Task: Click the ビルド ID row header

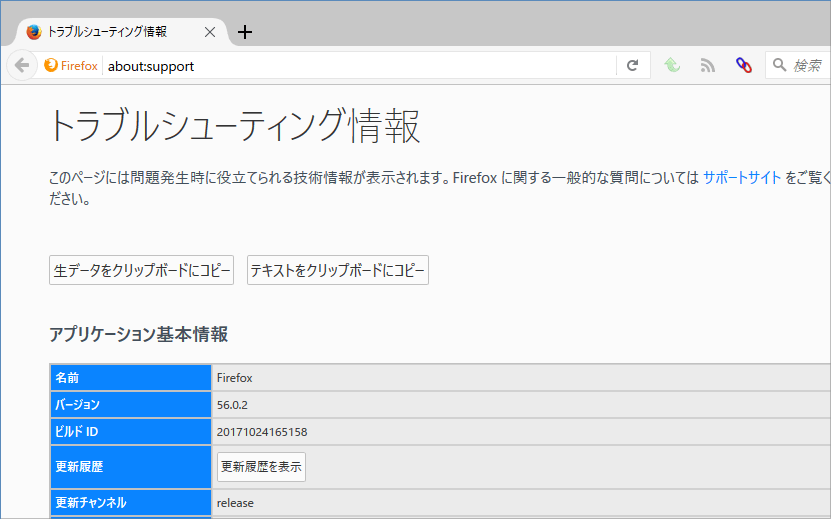Action: pyautogui.click(x=131, y=432)
